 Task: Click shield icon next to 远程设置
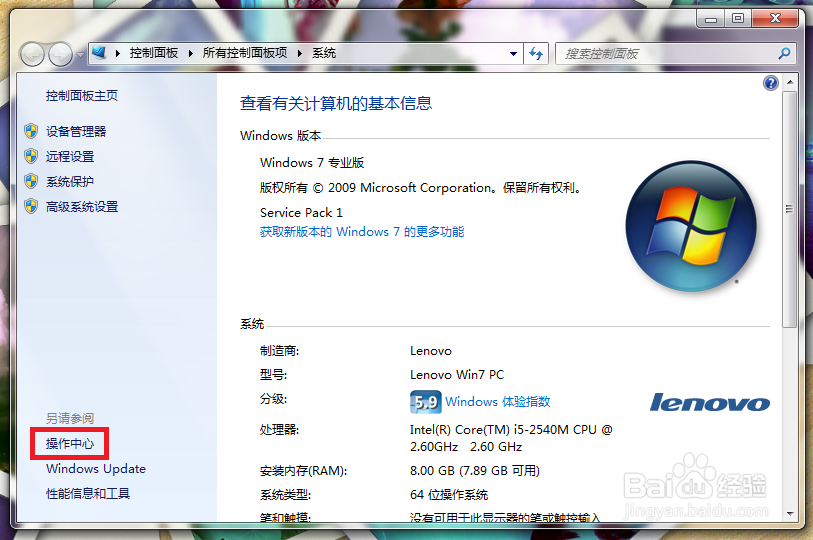point(31,156)
